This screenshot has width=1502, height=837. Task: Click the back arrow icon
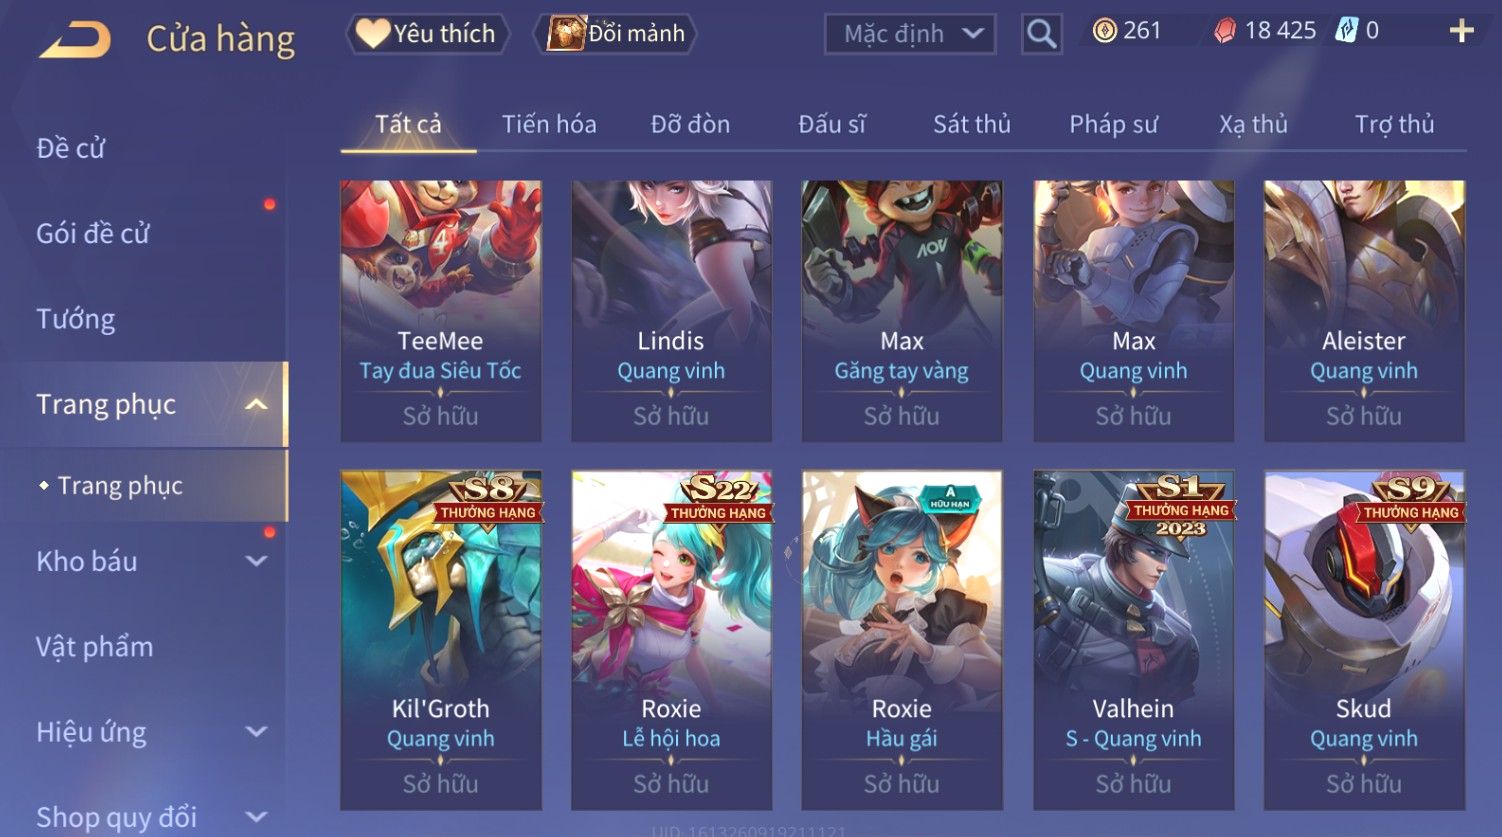point(76,39)
